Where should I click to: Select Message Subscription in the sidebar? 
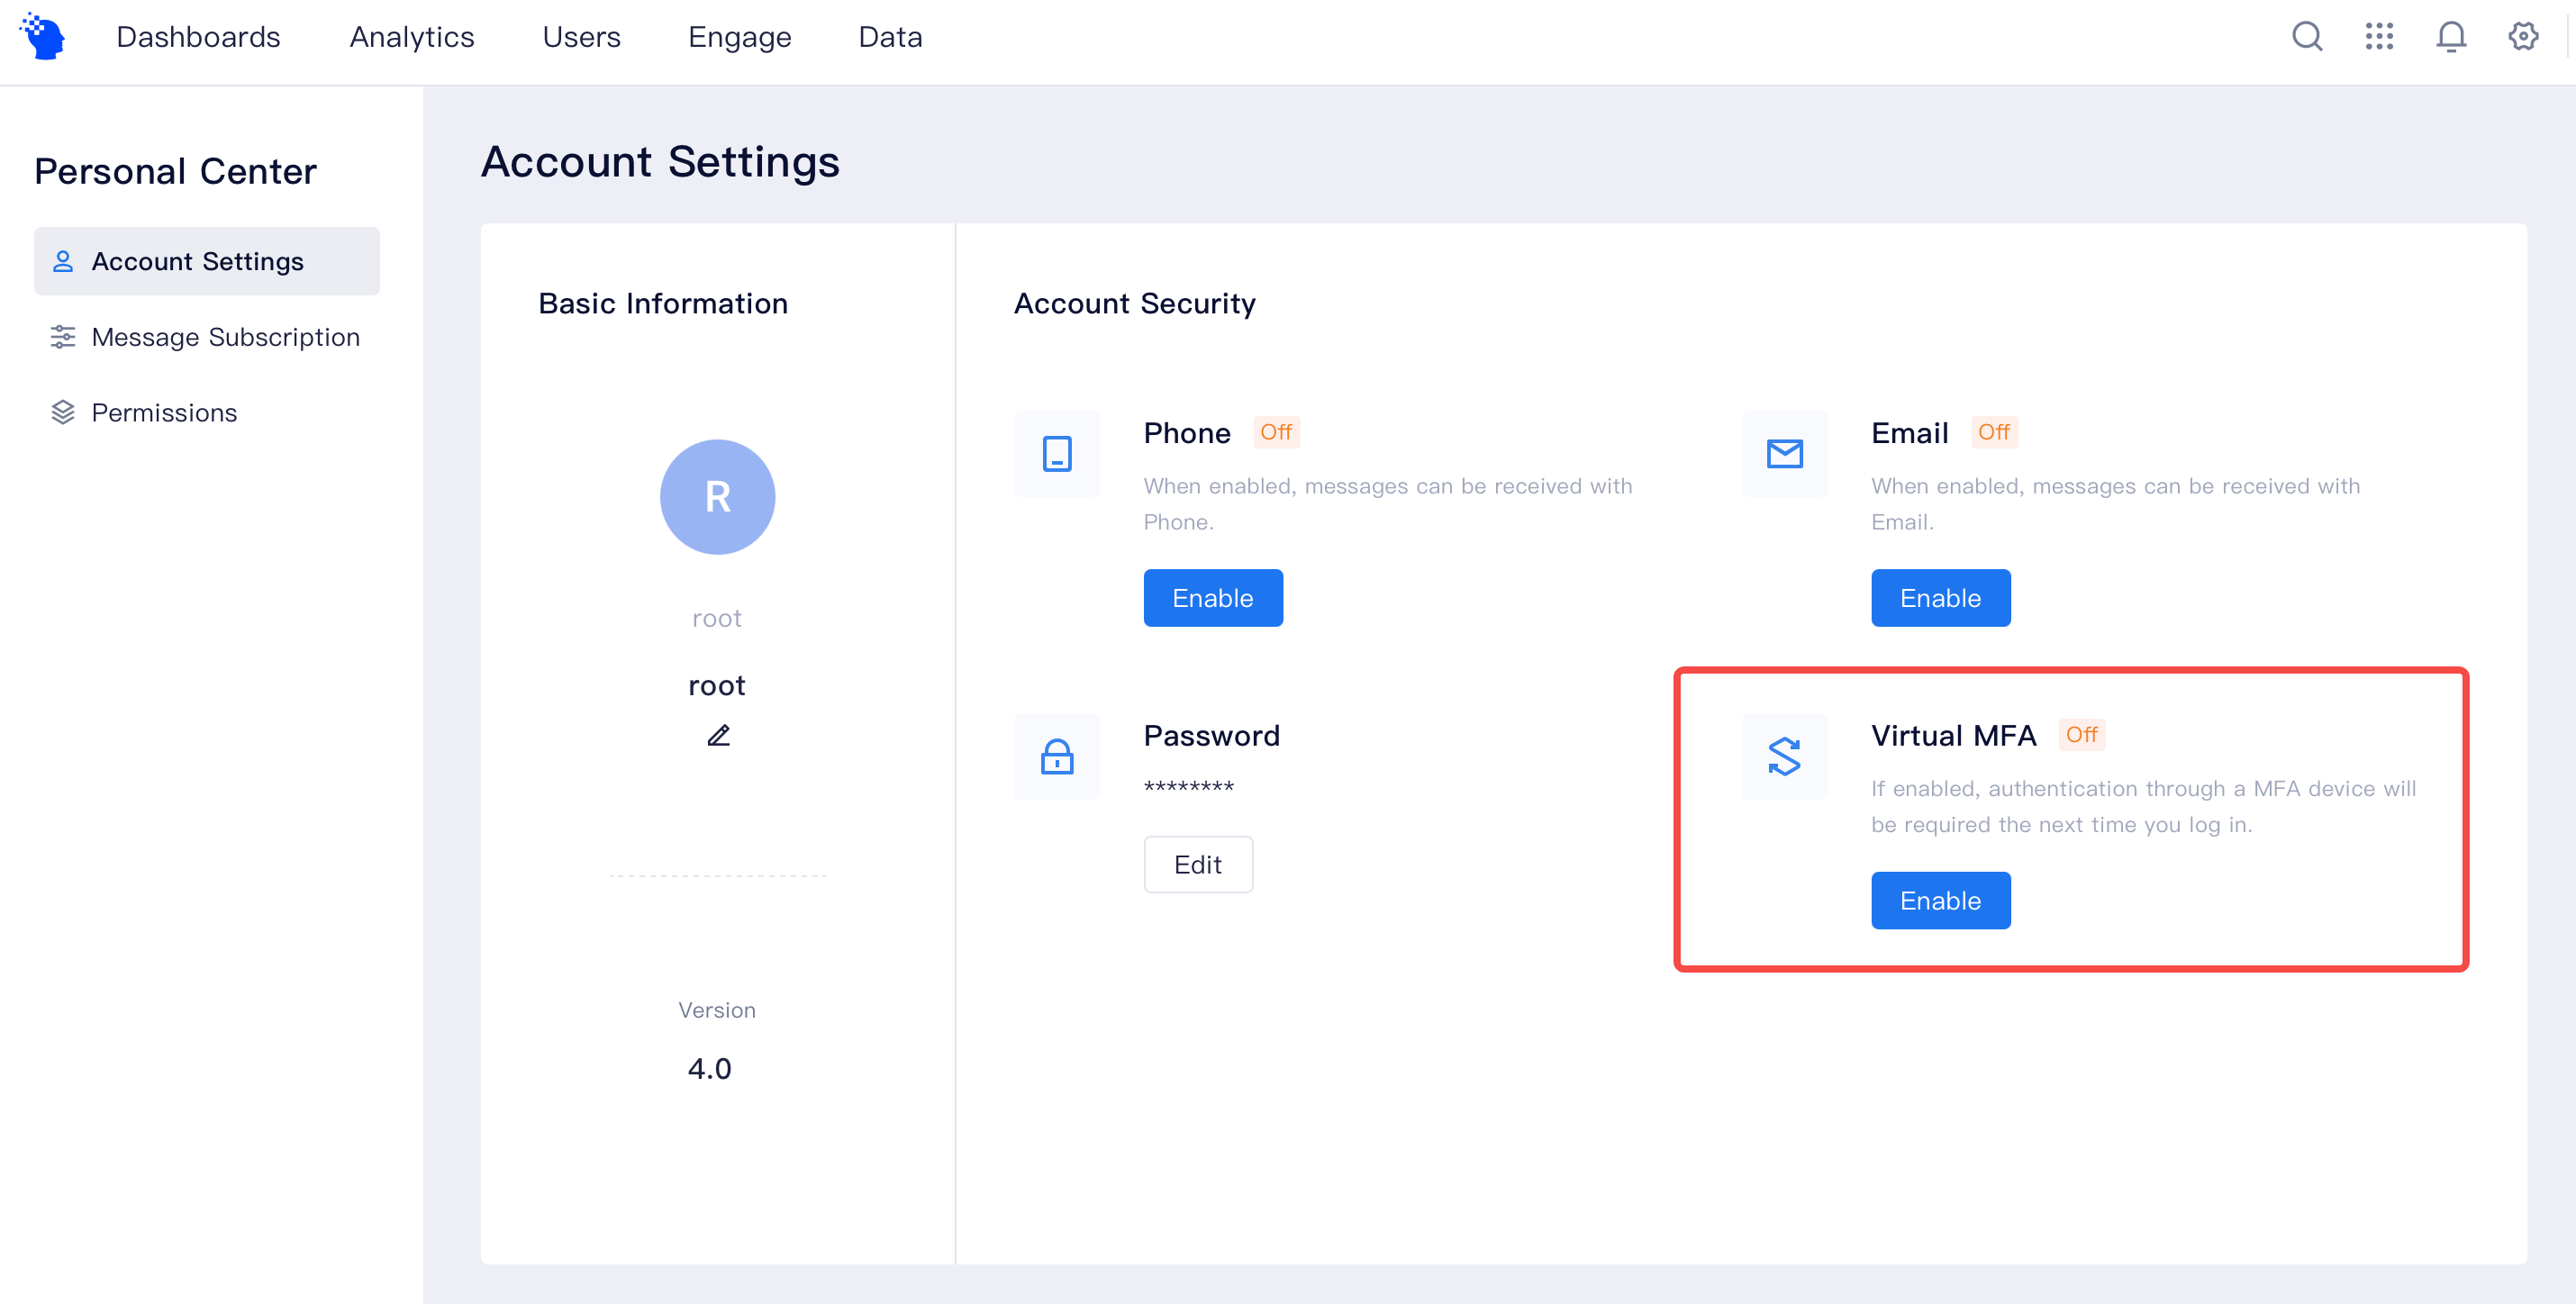[x=207, y=337]
